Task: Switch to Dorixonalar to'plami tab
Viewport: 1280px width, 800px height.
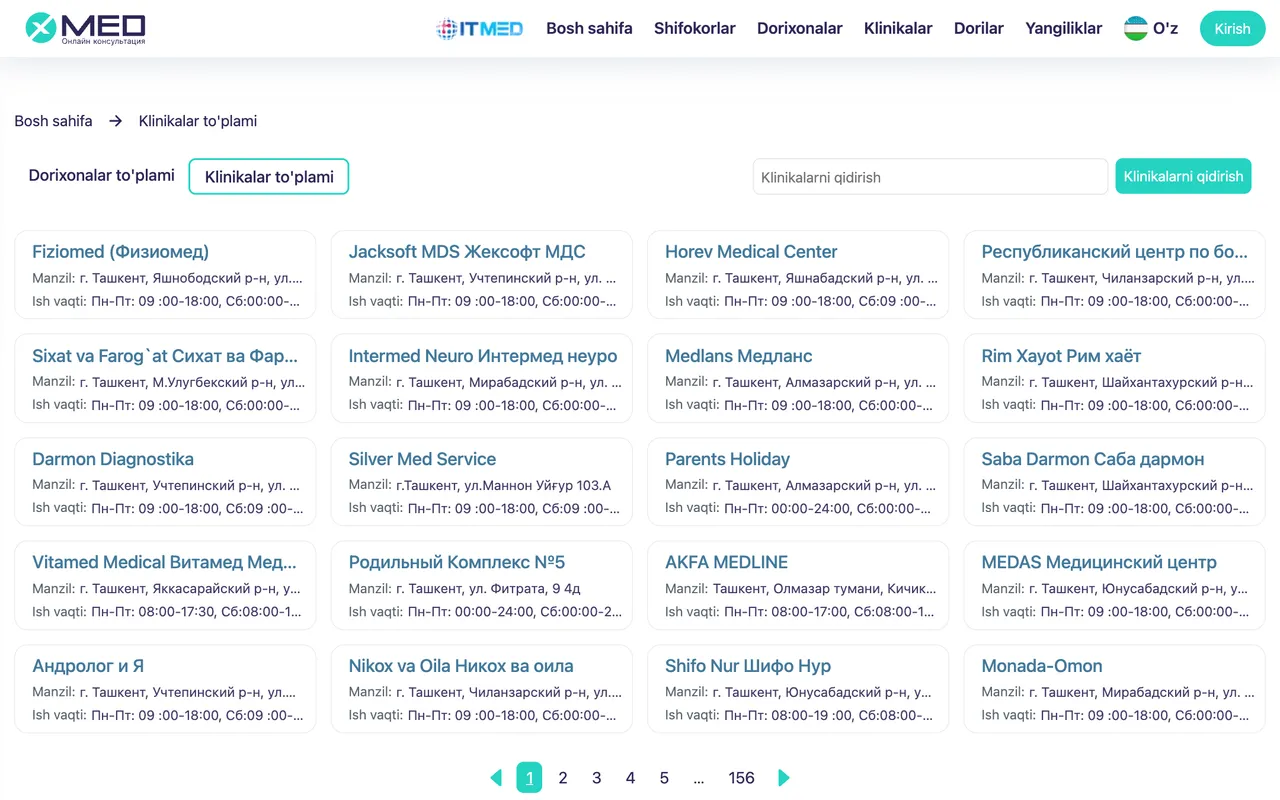Action: pos(102,175)
